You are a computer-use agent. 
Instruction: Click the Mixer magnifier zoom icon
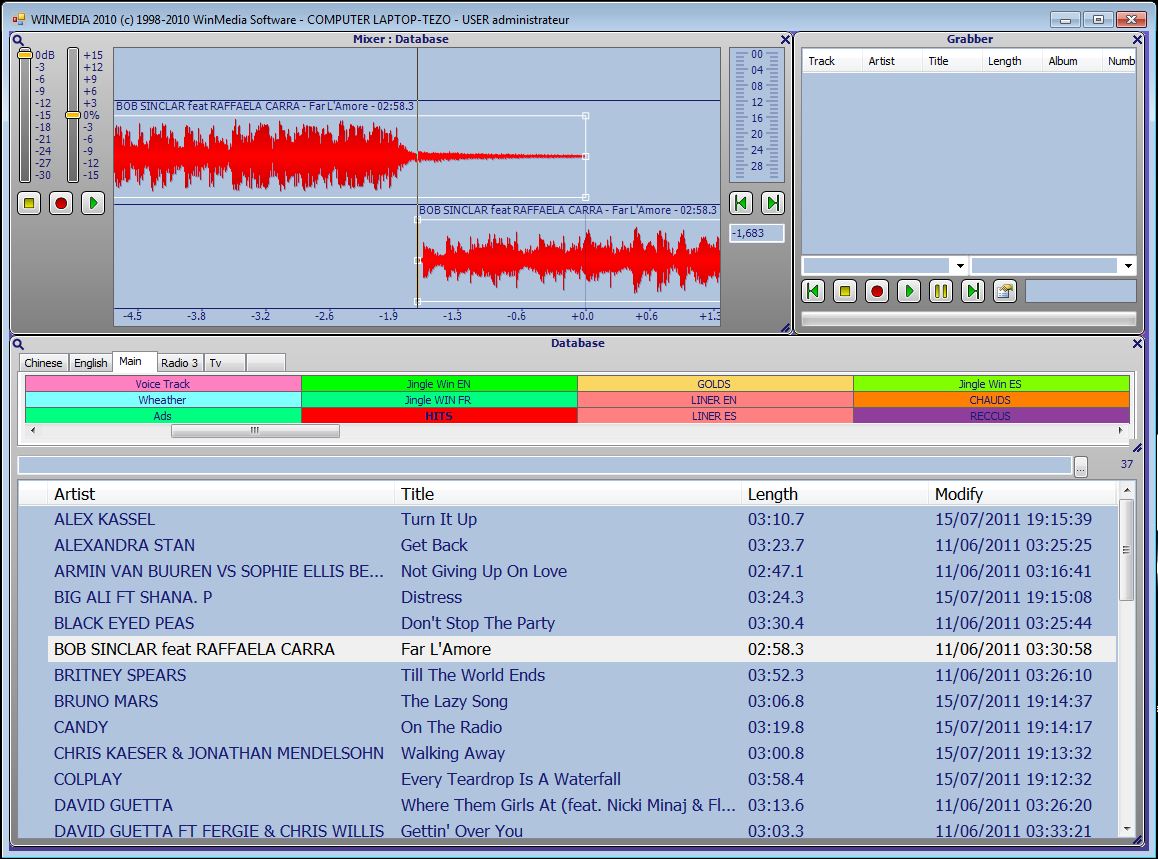[x=18, y=41]
